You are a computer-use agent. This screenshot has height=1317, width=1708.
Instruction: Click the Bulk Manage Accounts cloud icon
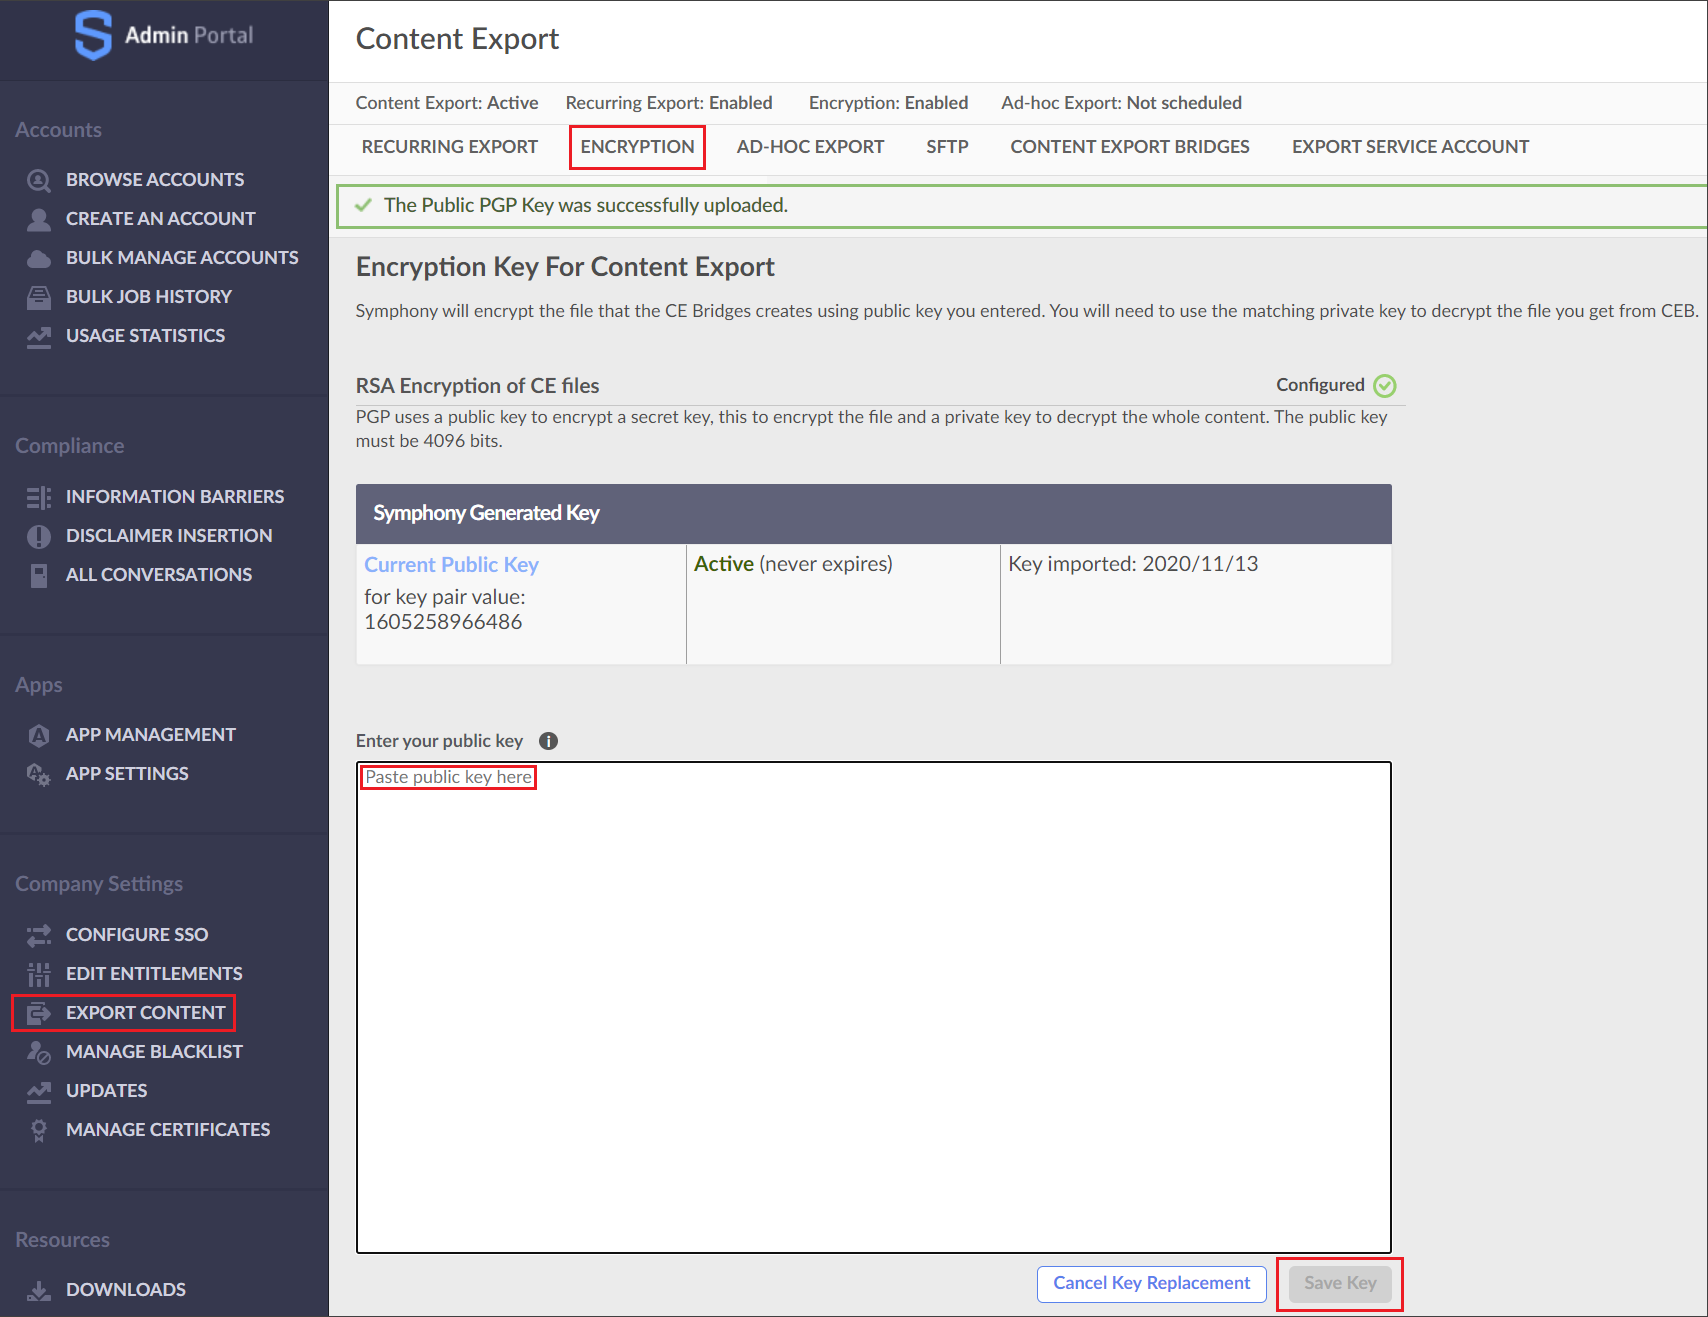click(39, 258)
